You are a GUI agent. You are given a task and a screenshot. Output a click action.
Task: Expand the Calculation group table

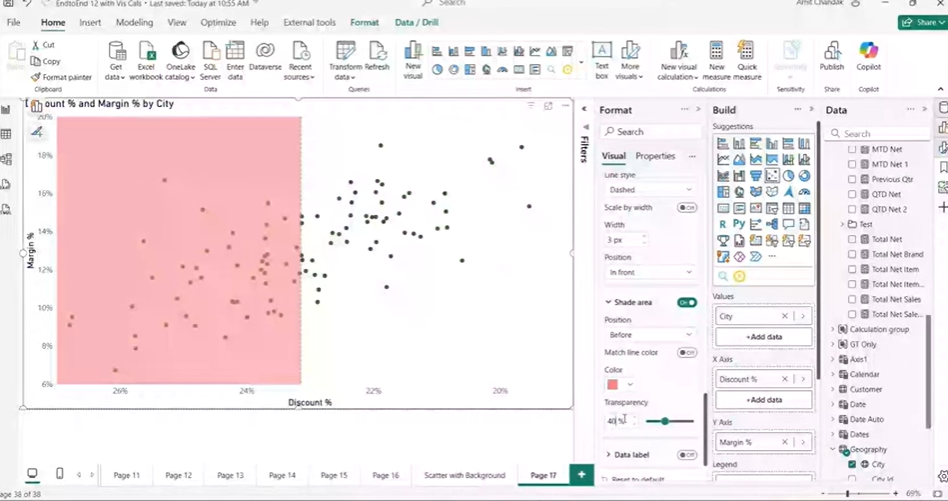(x=833, y=329)
